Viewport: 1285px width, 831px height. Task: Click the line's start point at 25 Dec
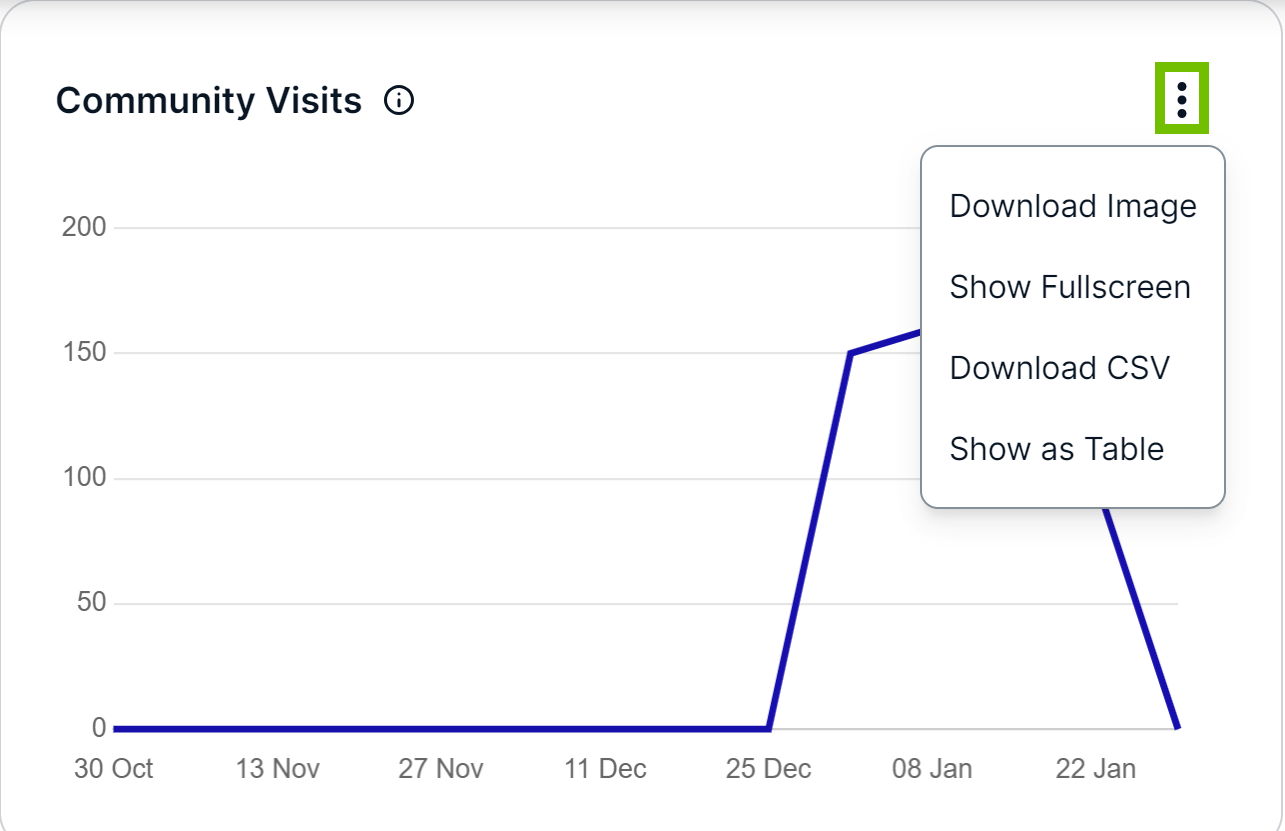768,728
